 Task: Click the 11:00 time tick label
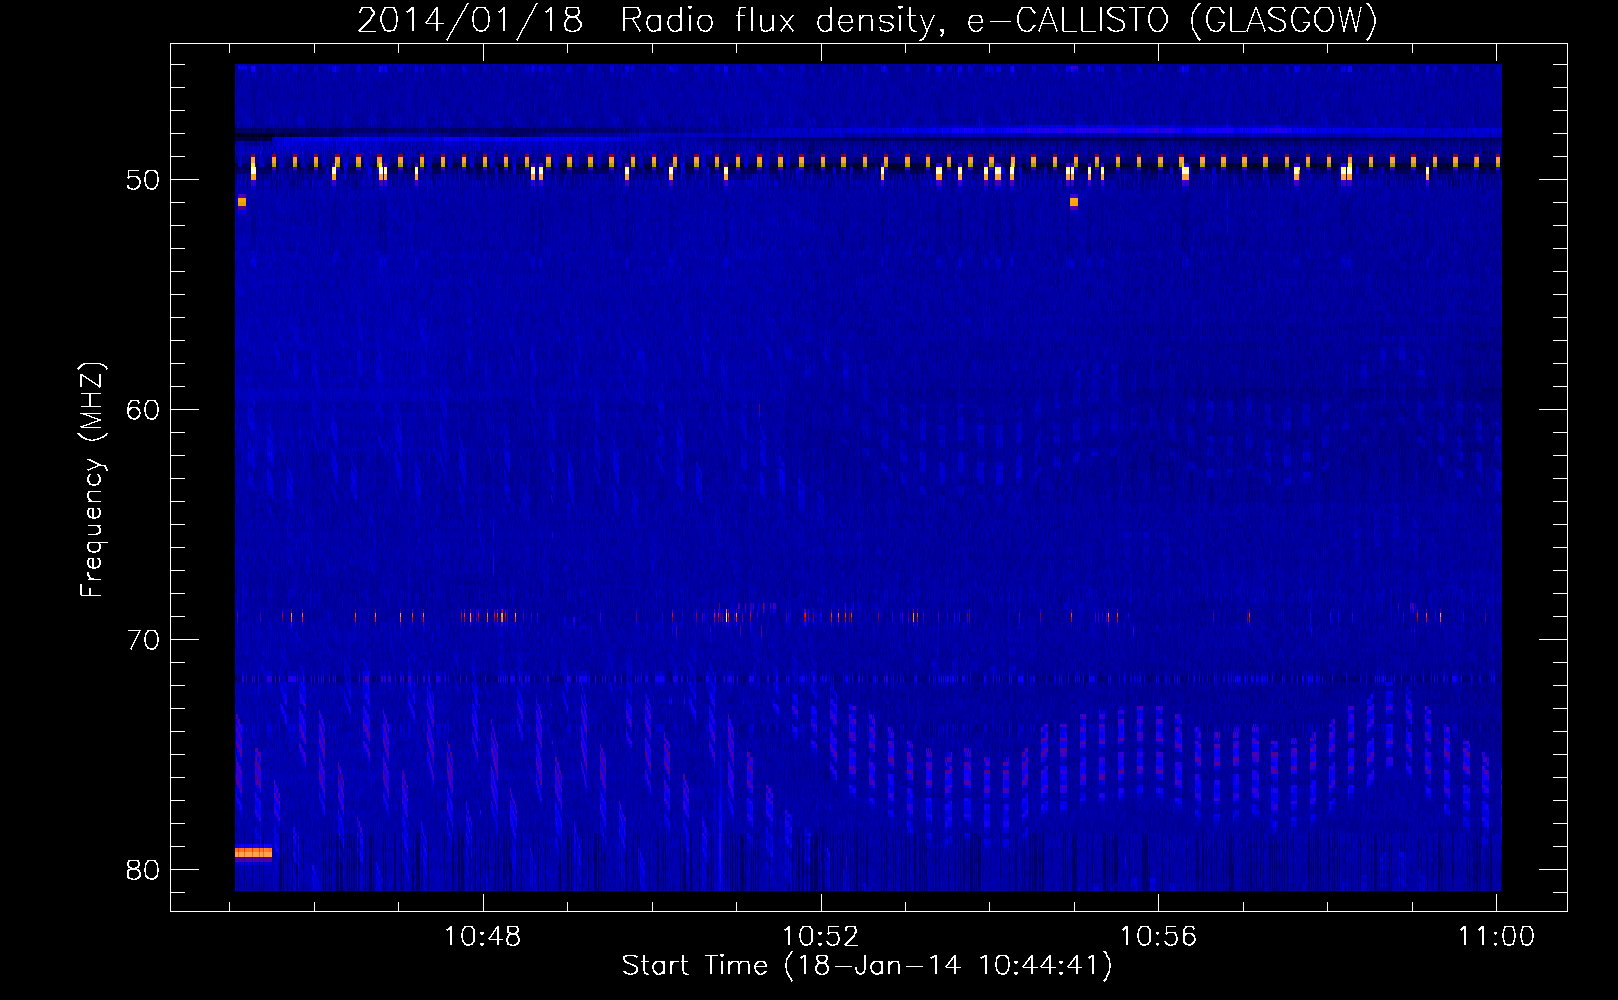(1496, 936)
